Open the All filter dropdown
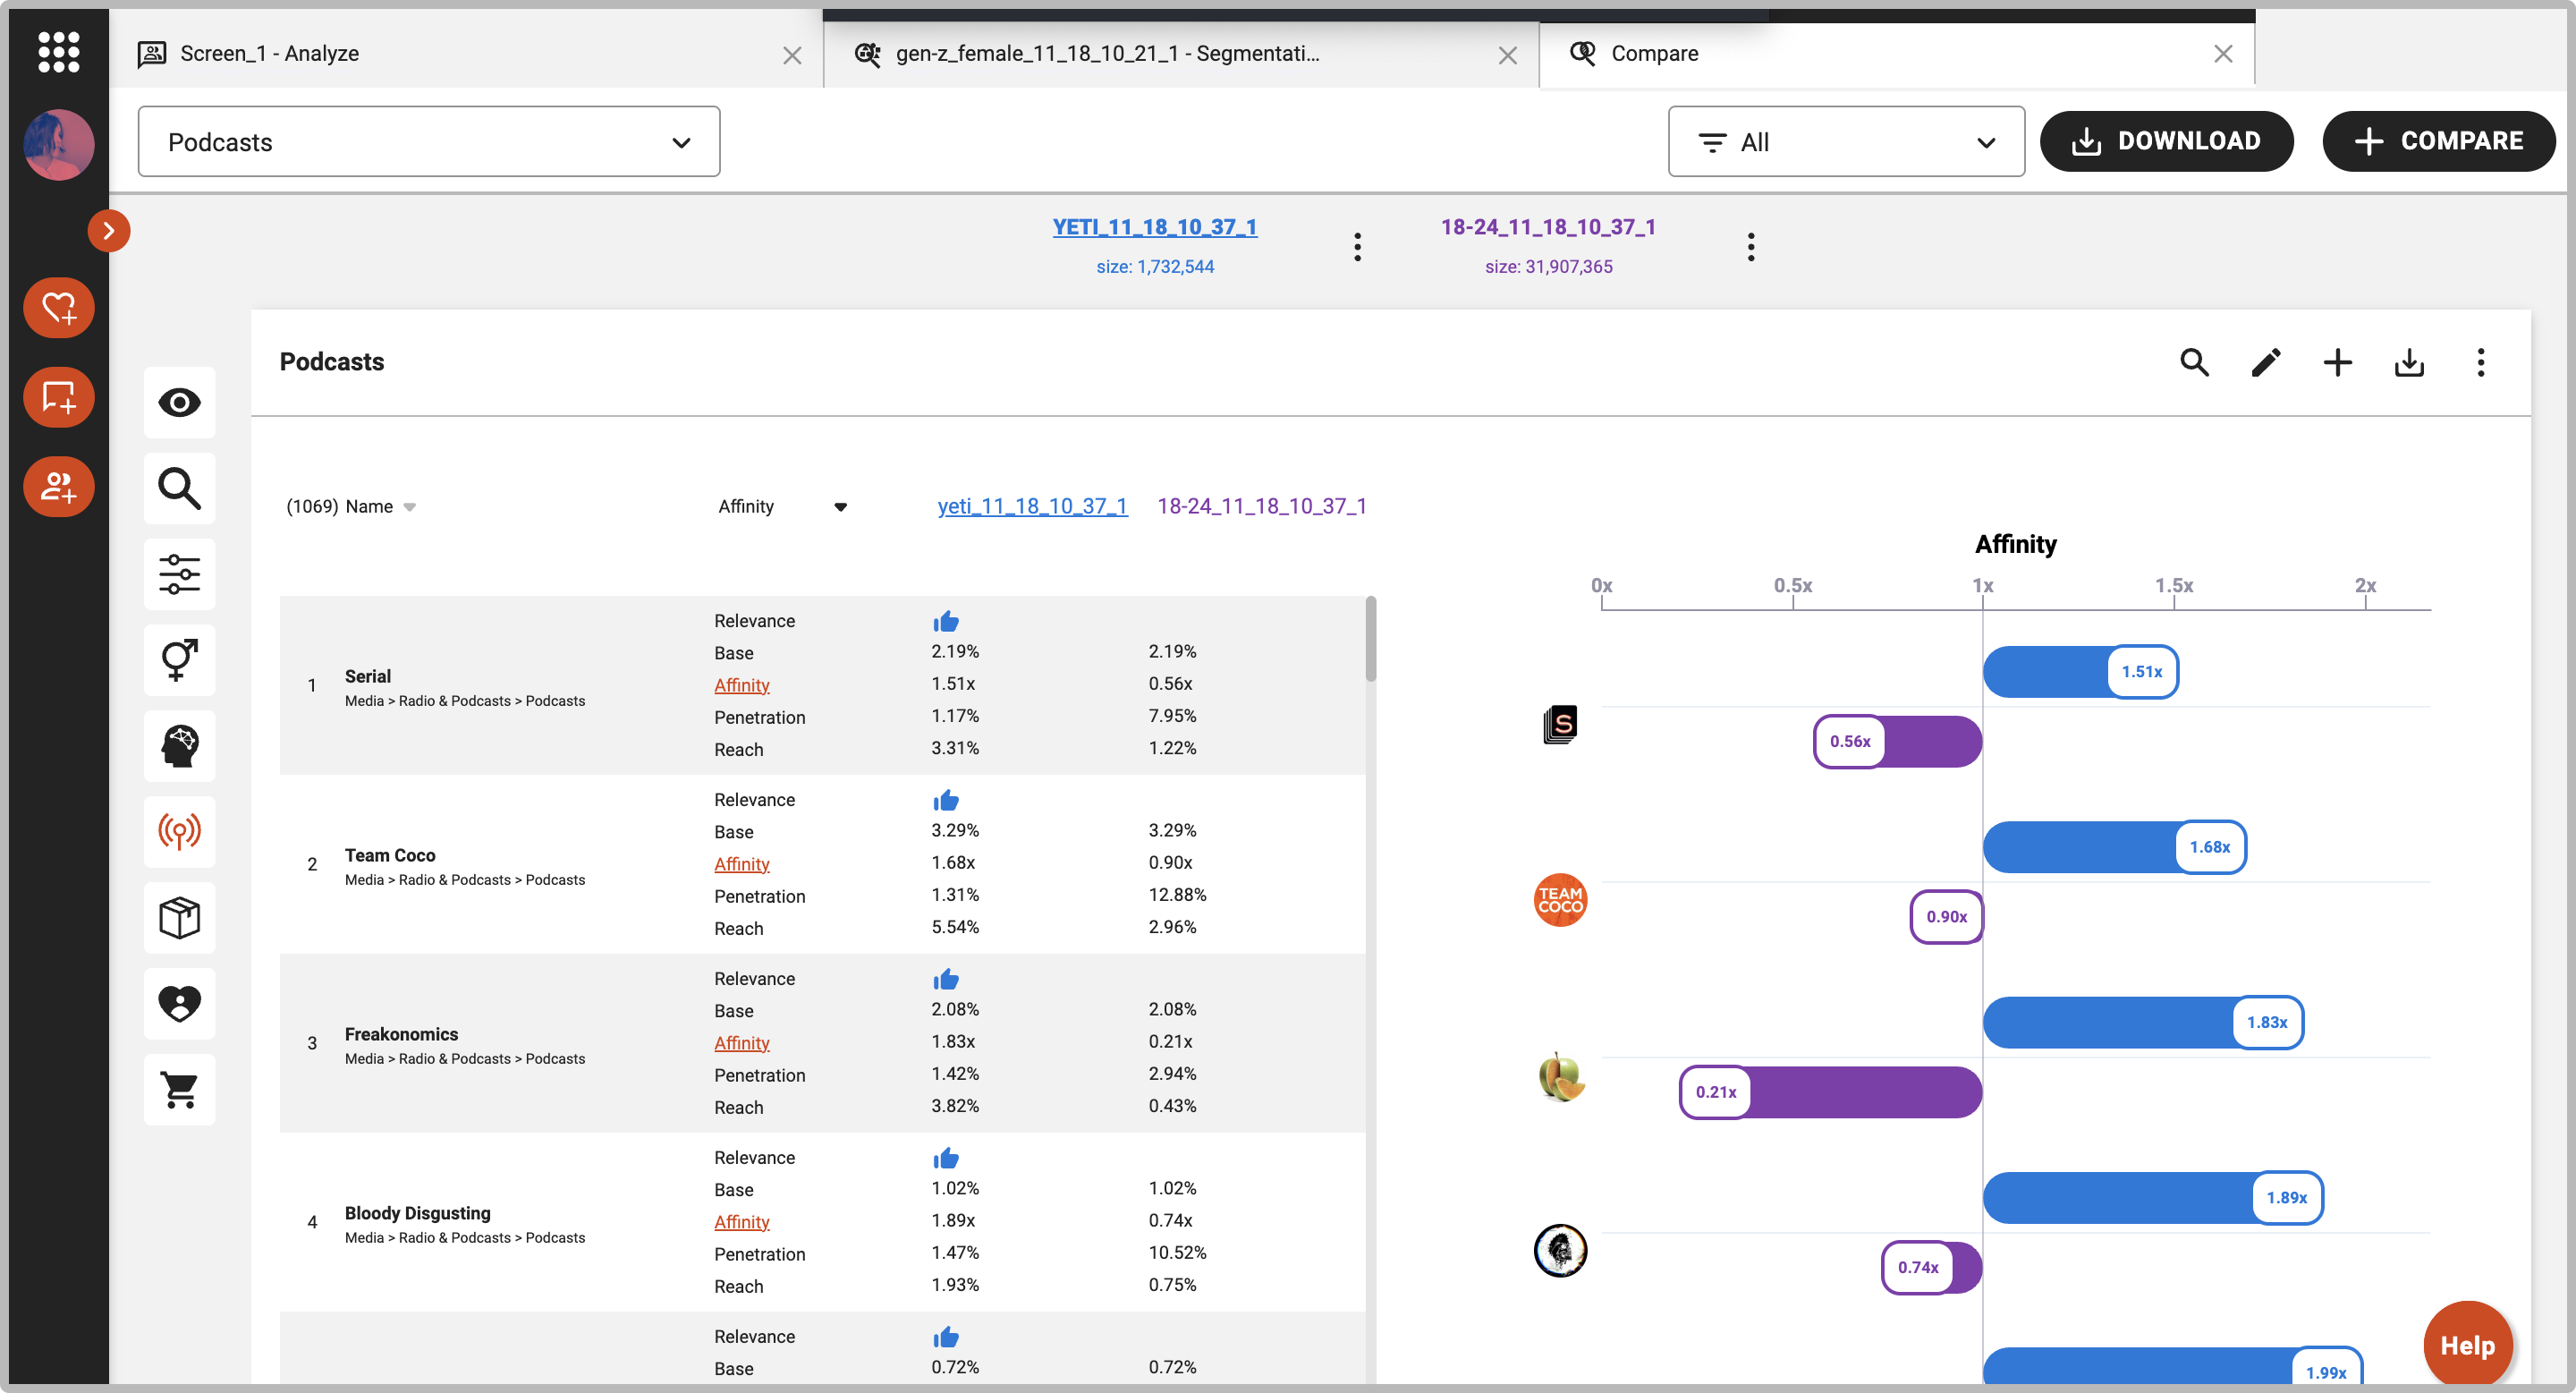The height and width of the screenshot is (1393, 2576). tap(1845, 142)
